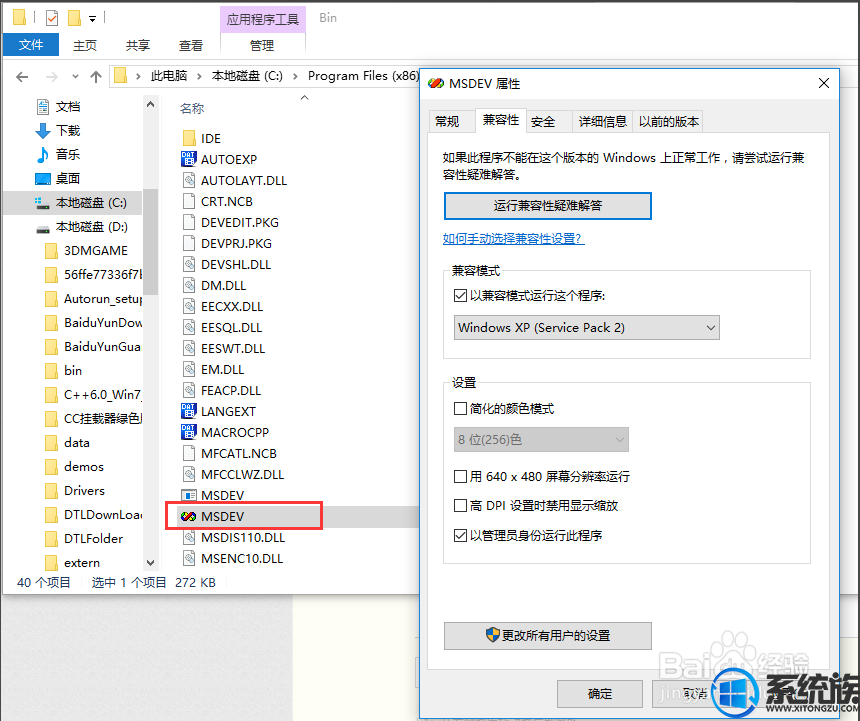860x721 pixels.
Task: Click Desktop (桌面) icon in sidebar
Action: pos(42,179)
